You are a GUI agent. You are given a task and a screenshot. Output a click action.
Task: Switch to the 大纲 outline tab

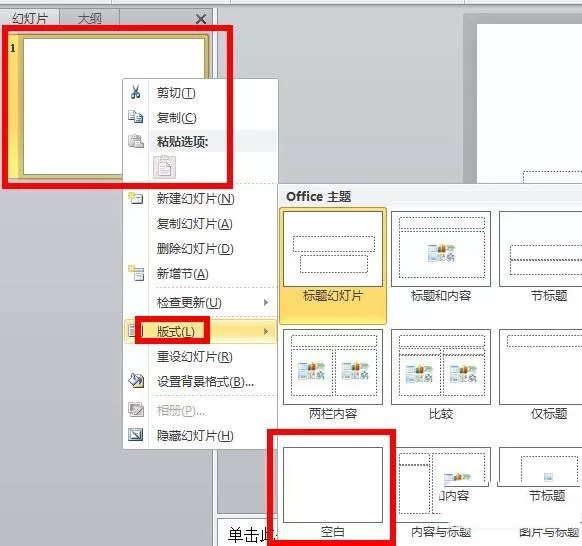[x=89, y=18]
